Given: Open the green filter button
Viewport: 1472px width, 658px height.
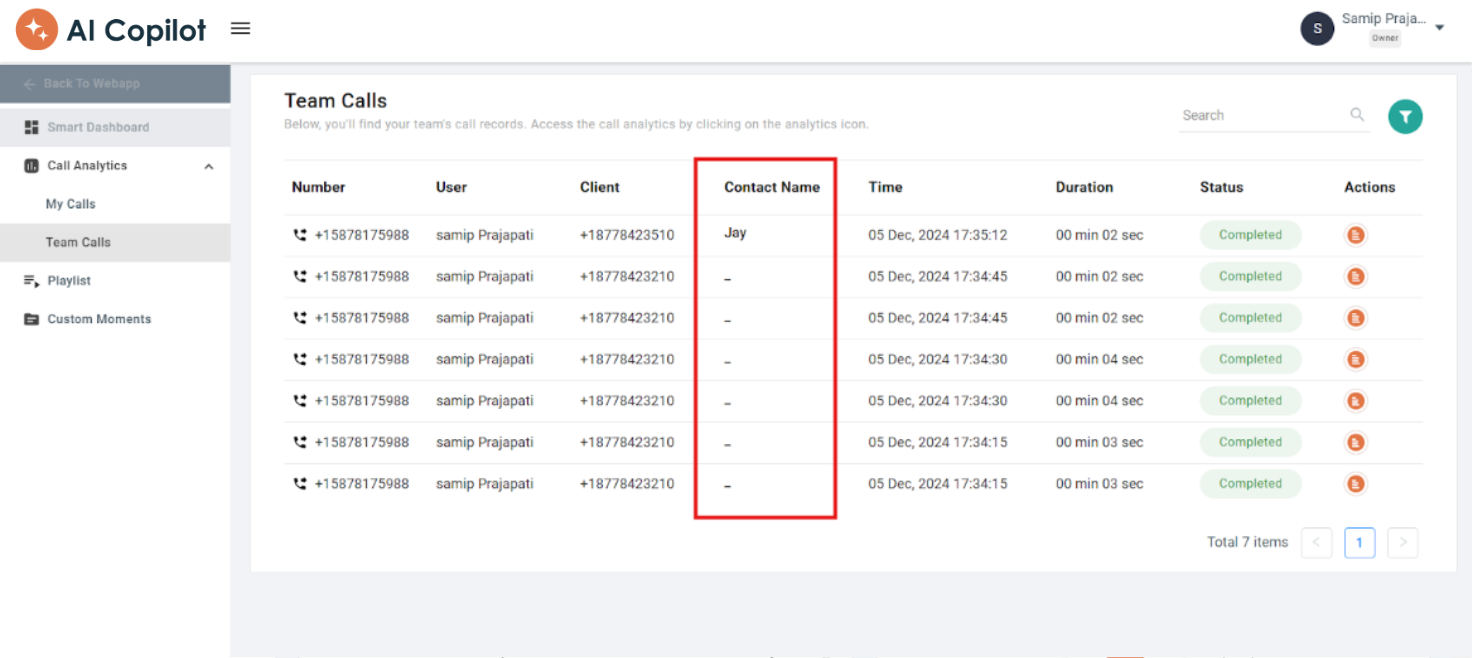Looking at the screenshot, I should pos(1405,117).
